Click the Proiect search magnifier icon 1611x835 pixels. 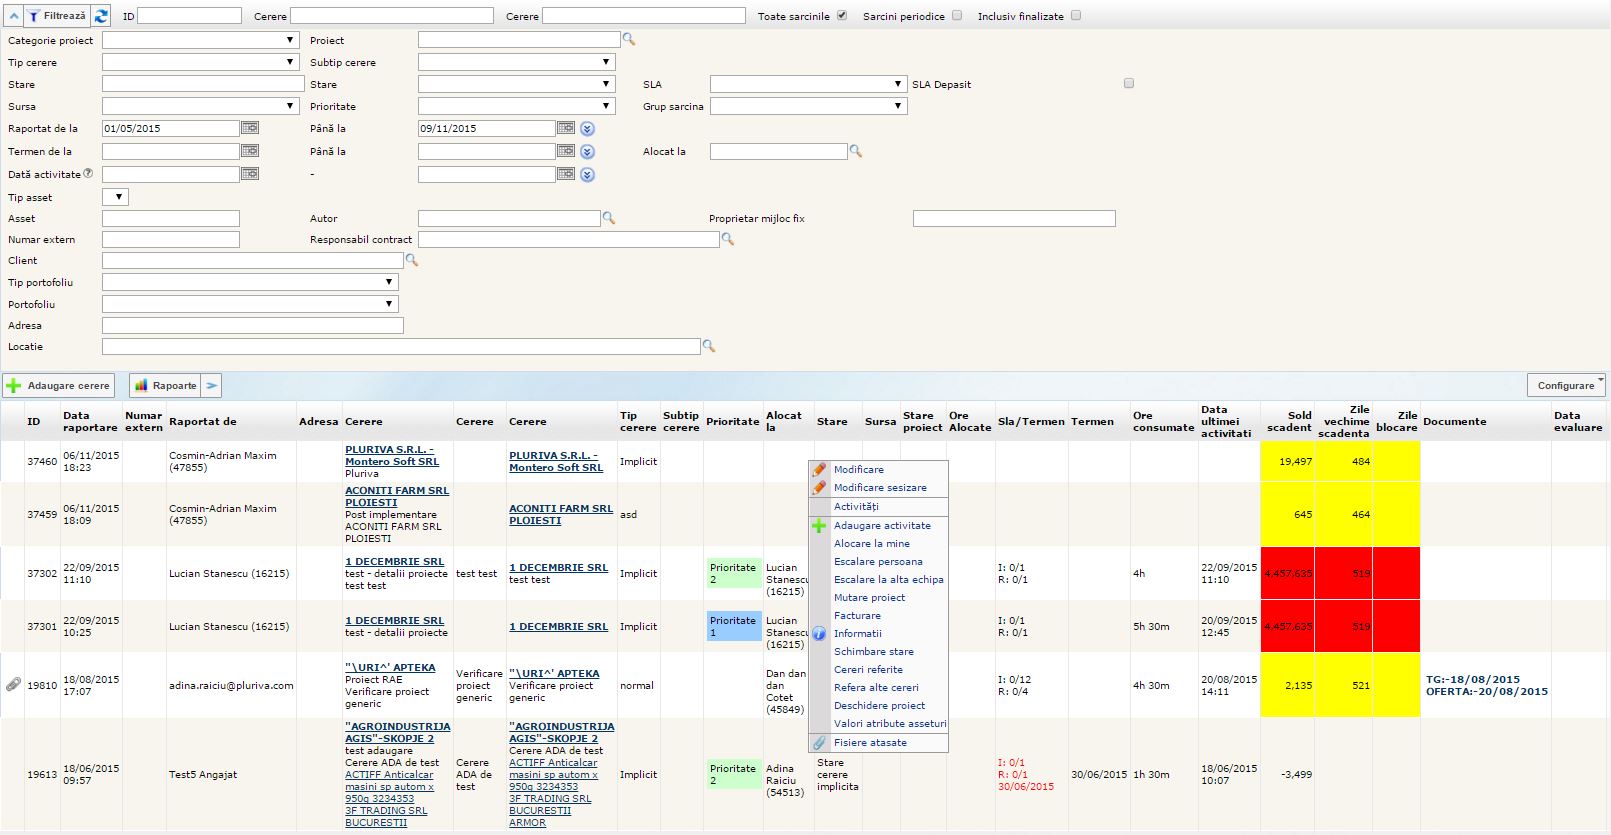coord(629,40)
